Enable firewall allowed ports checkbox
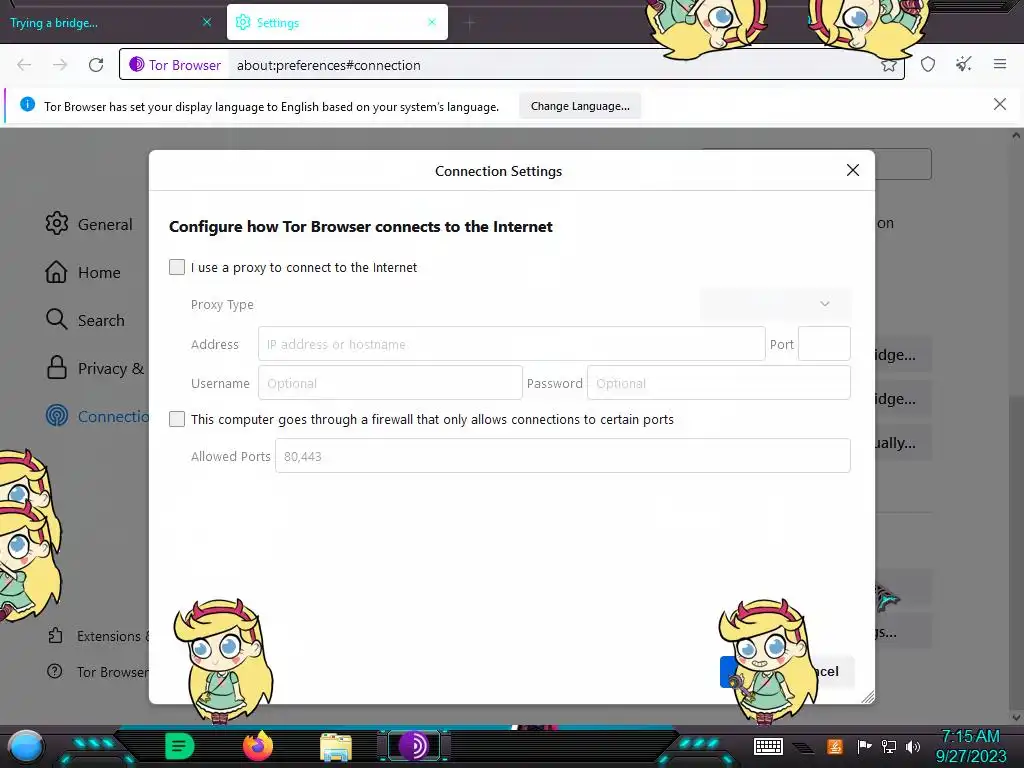 (177, 419)
